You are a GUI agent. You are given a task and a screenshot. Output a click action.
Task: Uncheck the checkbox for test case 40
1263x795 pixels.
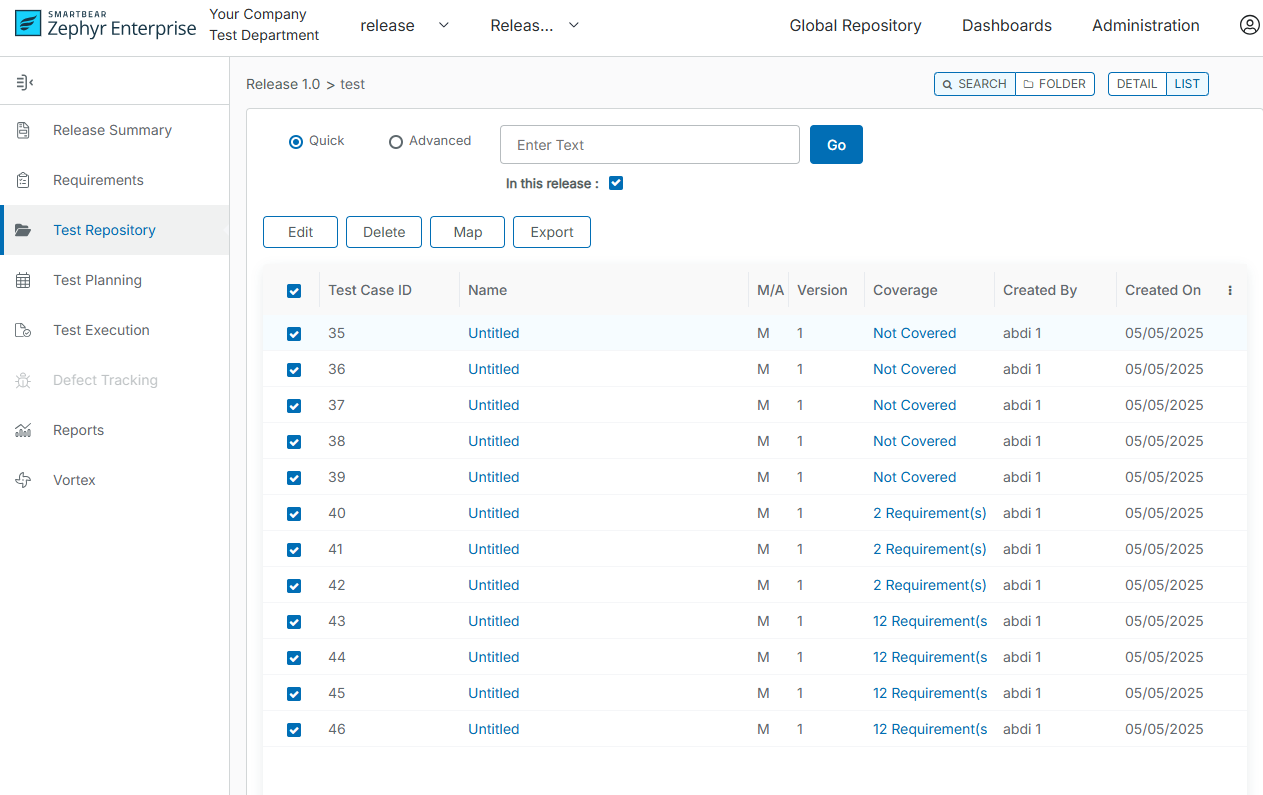[294, 514]
